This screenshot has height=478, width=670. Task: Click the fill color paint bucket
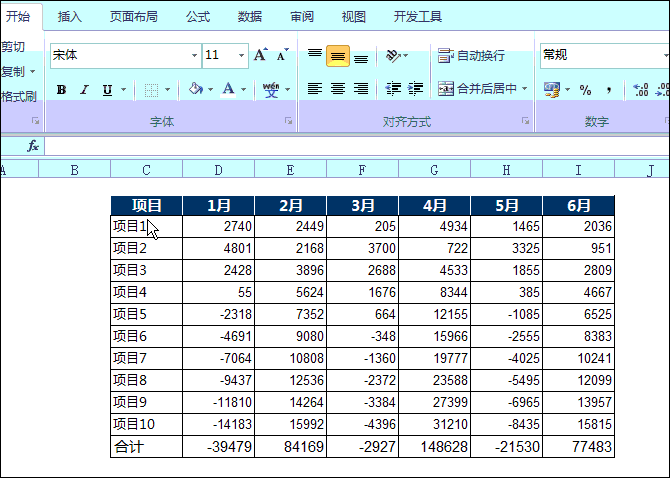coord(196,90)
